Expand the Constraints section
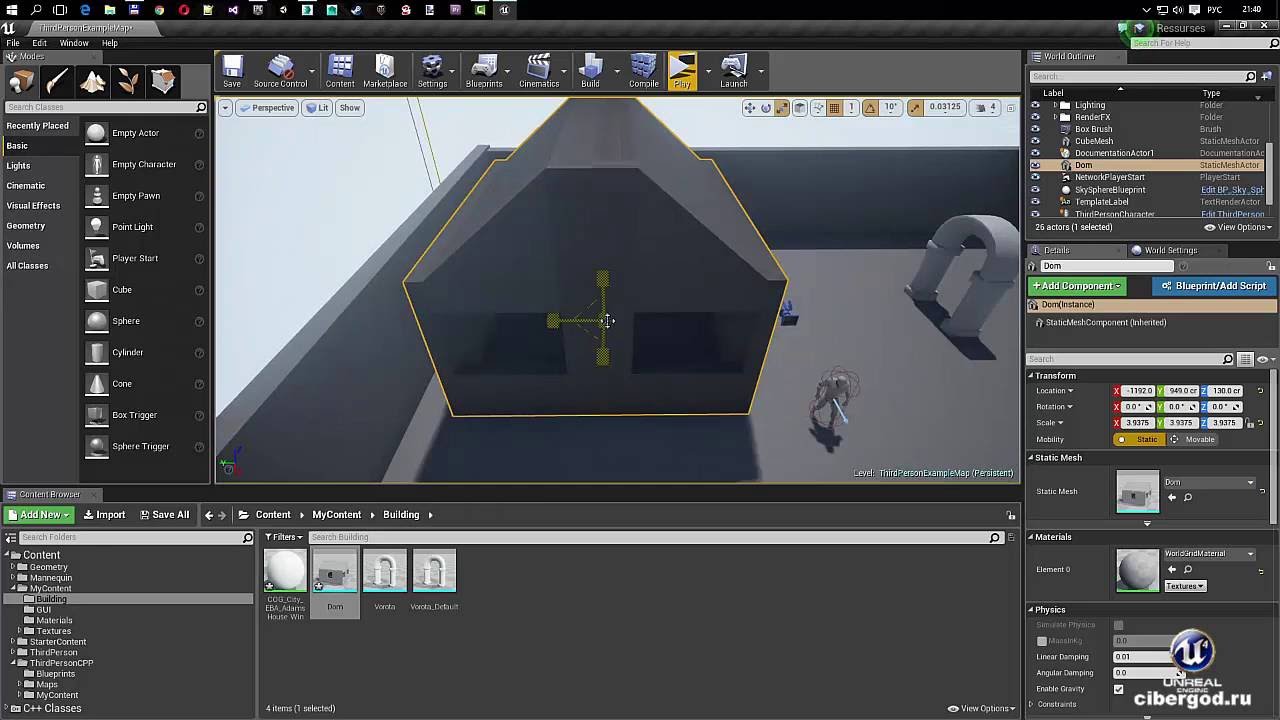1280x720 pixels. (1031, 705)
